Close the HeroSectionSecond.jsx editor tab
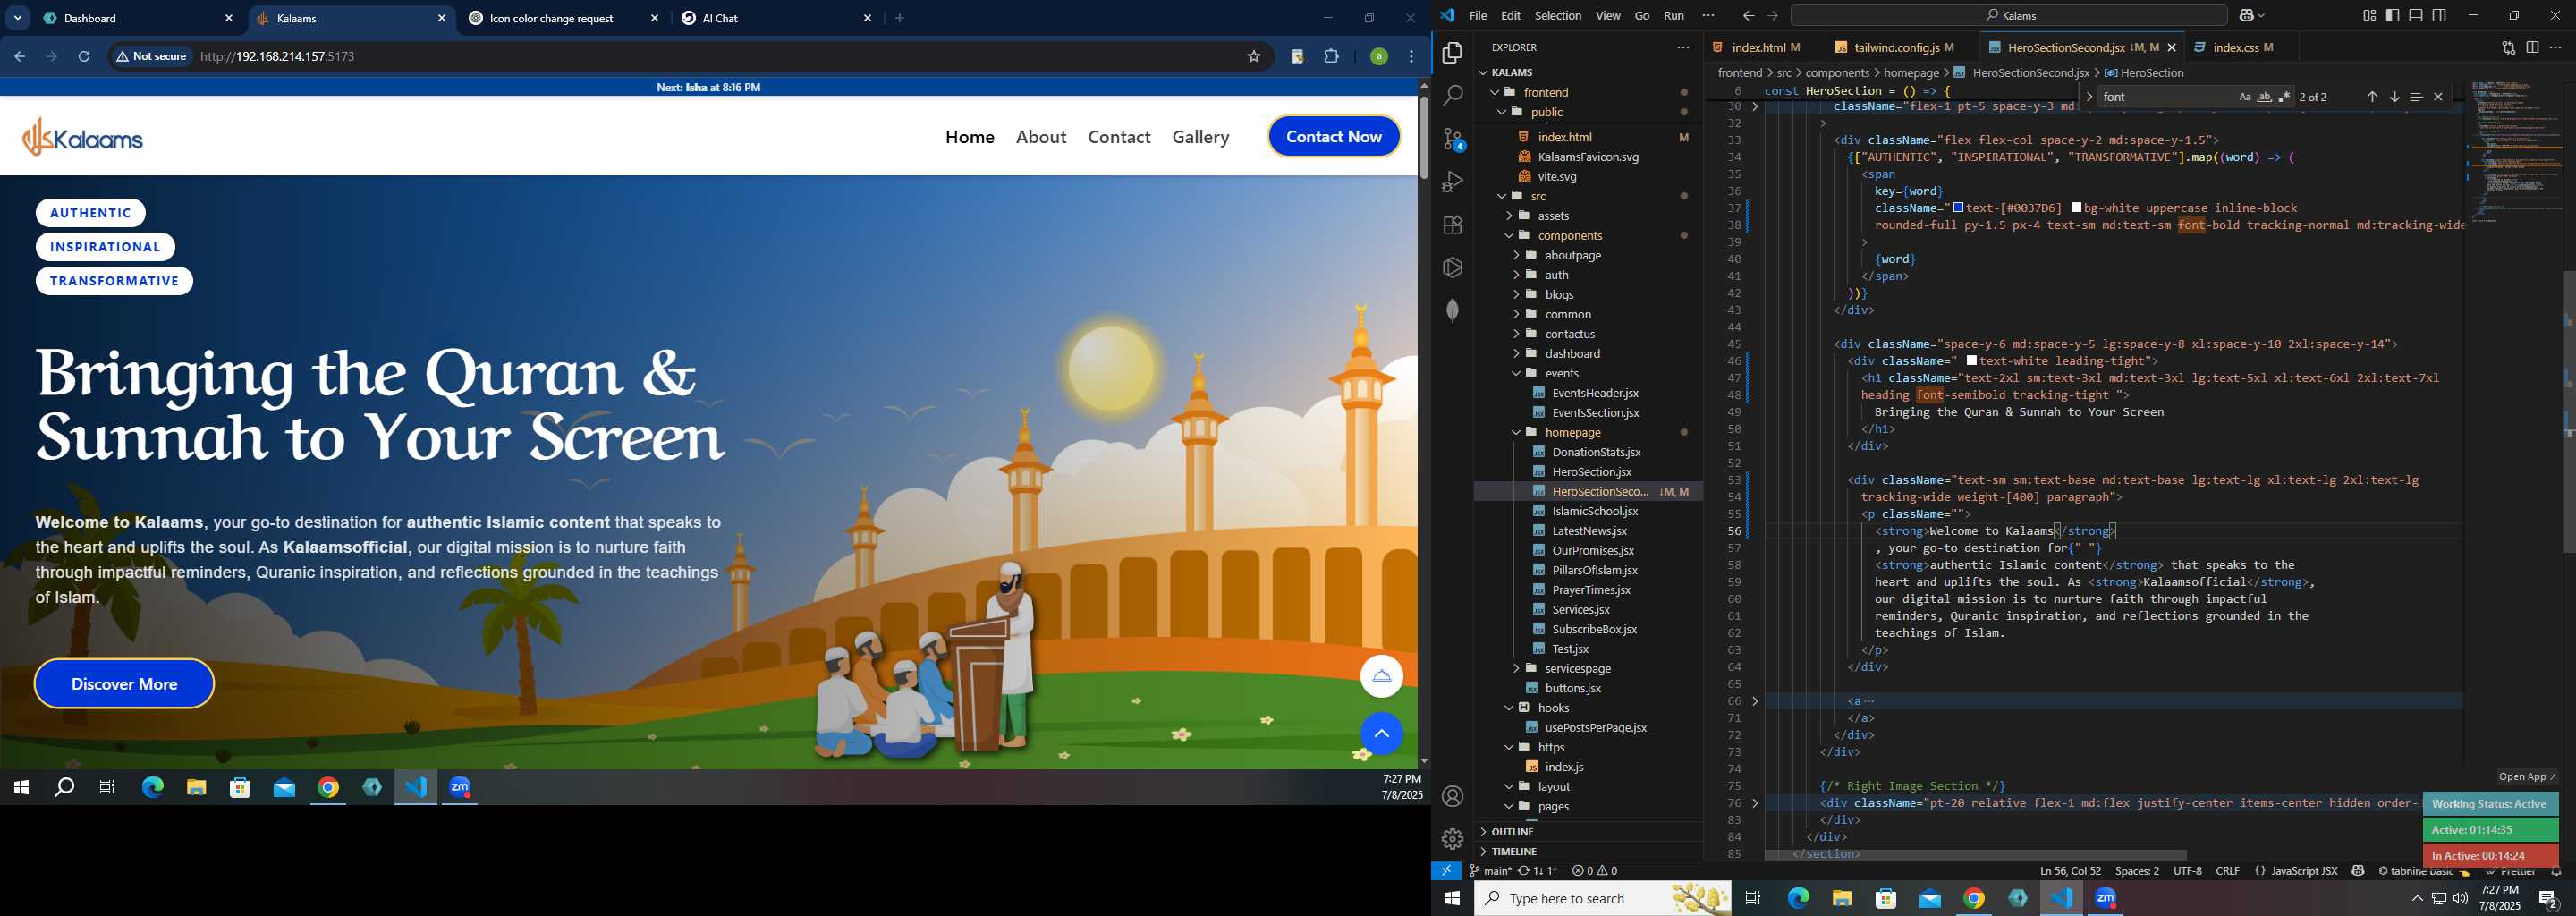 2172,47
